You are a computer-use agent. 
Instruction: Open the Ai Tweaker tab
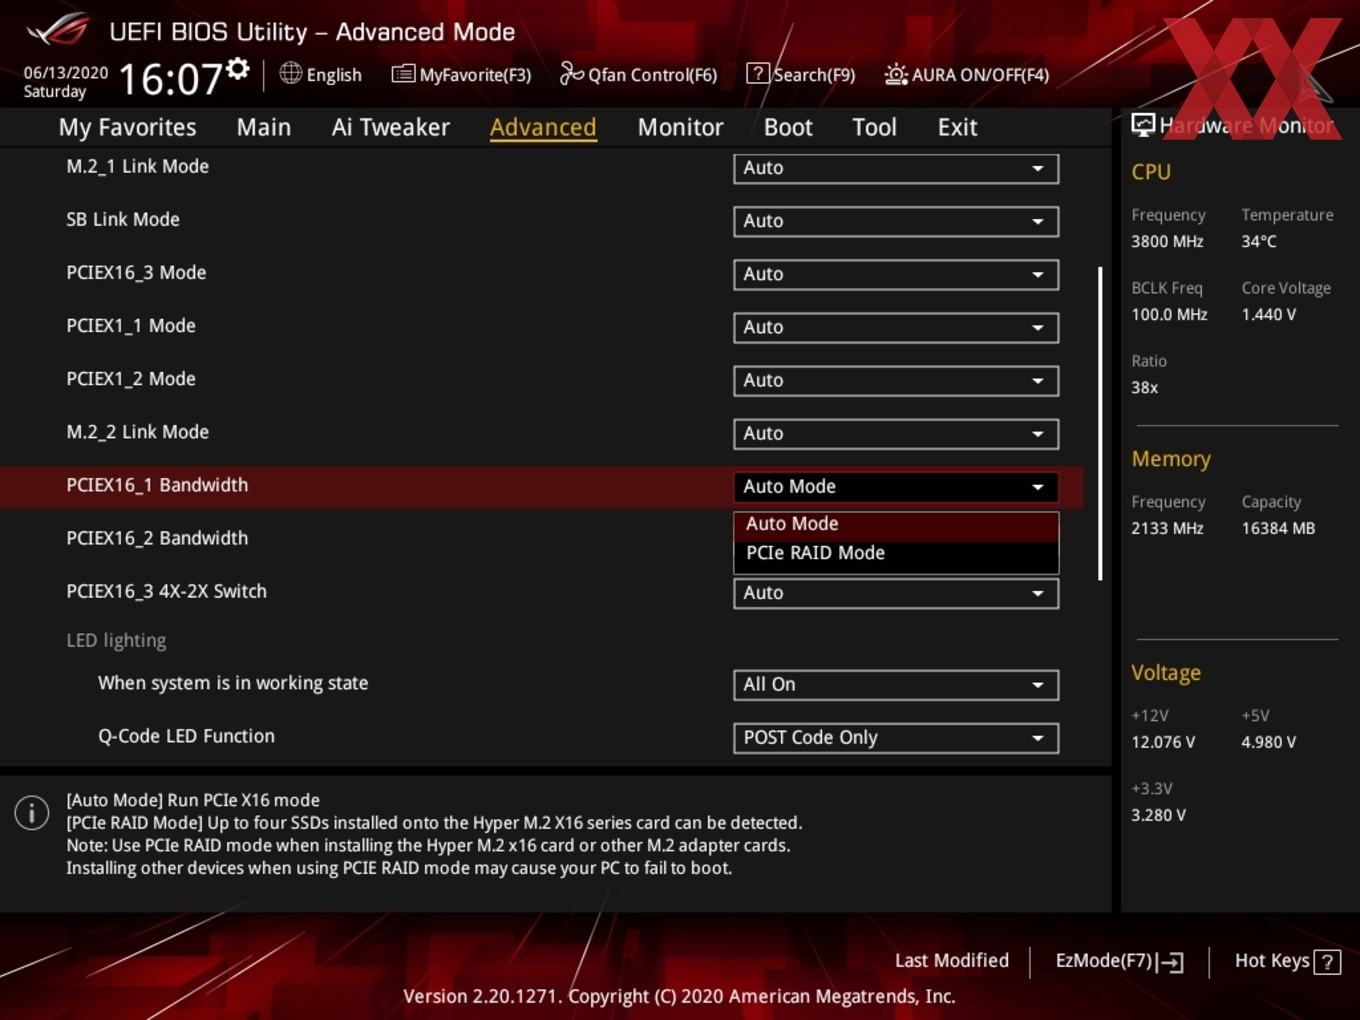pos(391,127)
